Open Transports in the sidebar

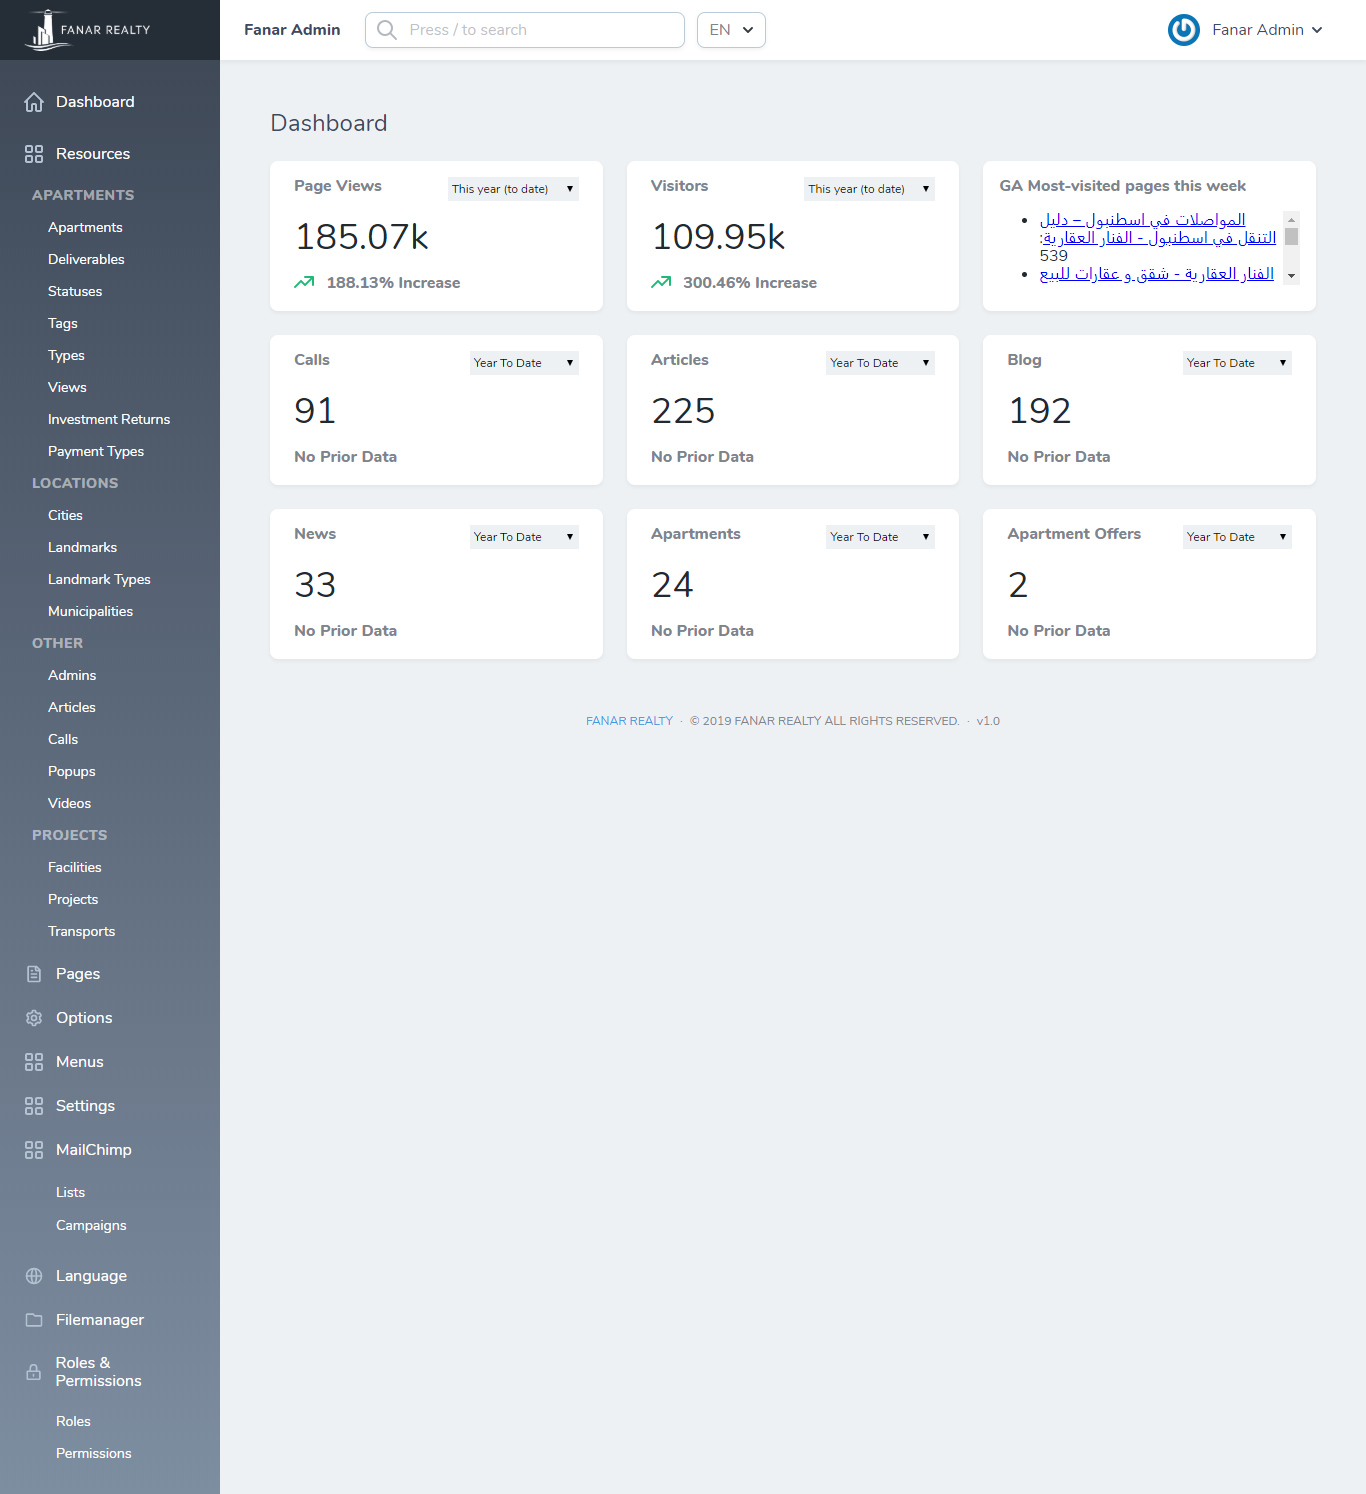81,932
